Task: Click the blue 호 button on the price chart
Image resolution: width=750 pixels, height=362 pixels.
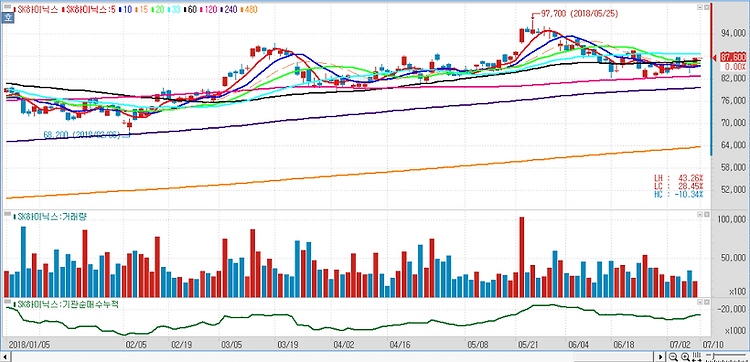Action: pos(7,18)
